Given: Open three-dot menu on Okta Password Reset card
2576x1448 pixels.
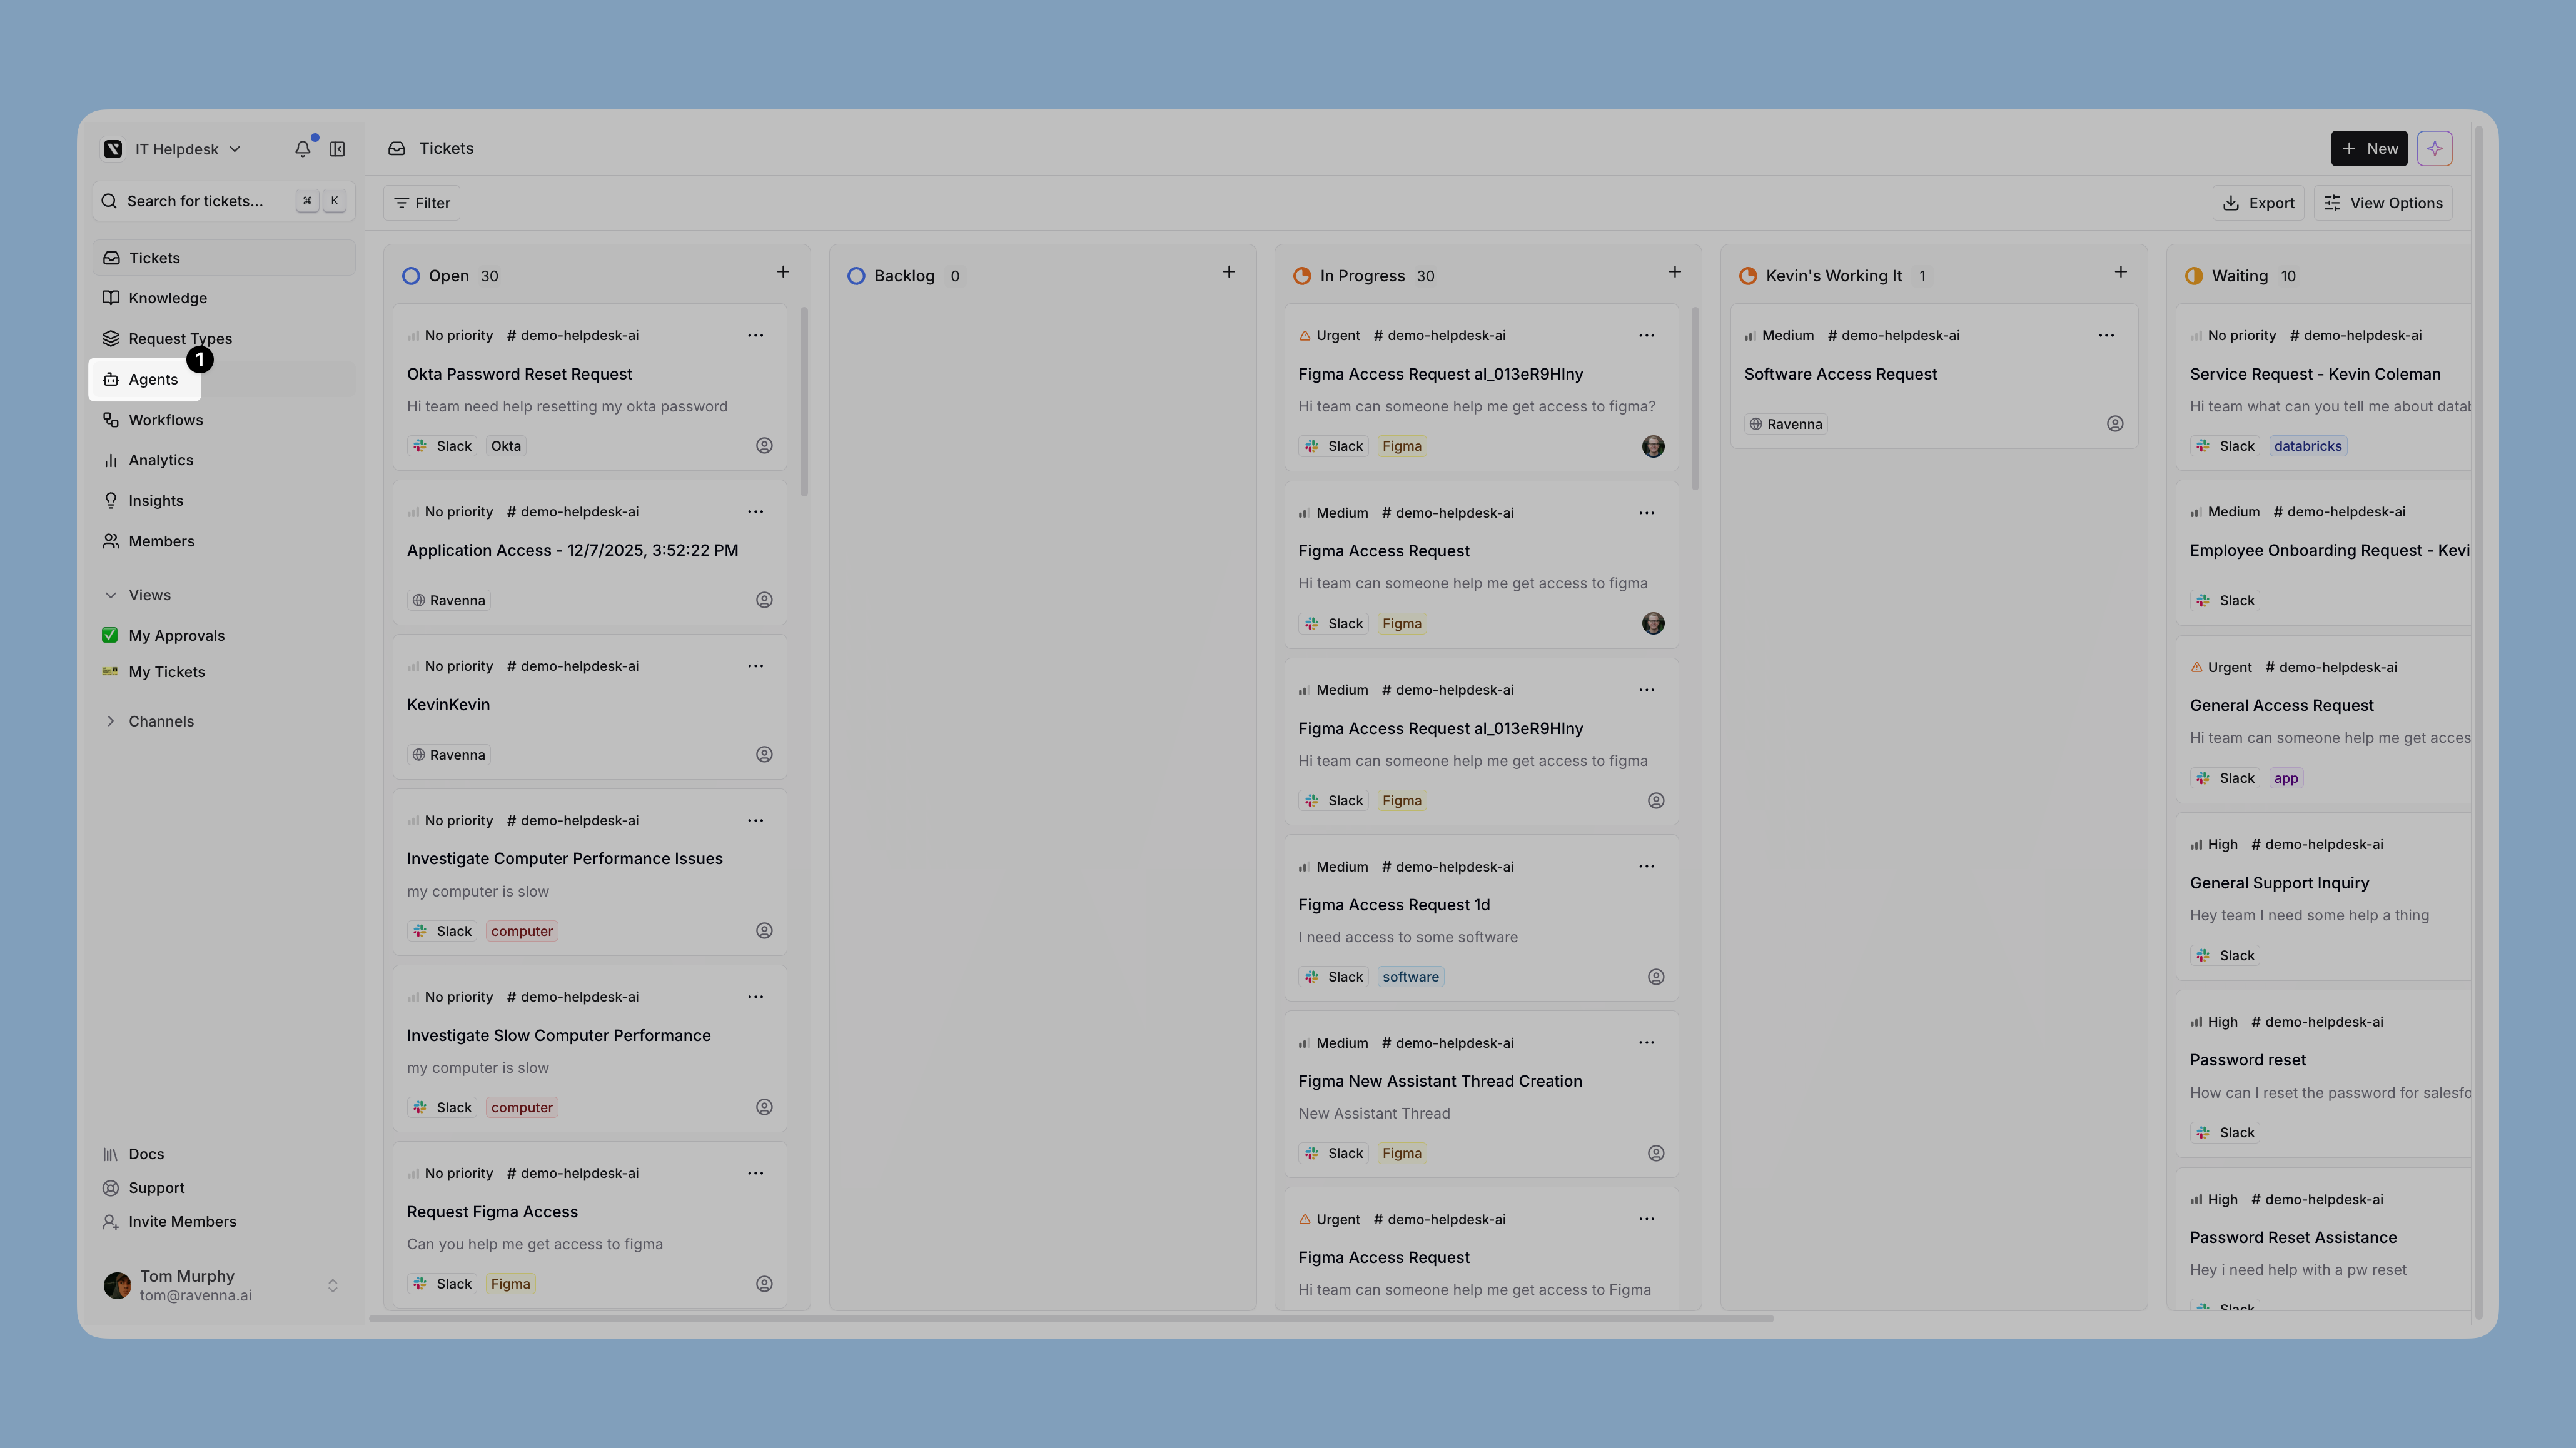Looking at the screenshot, I should click(x=755, y=336).
